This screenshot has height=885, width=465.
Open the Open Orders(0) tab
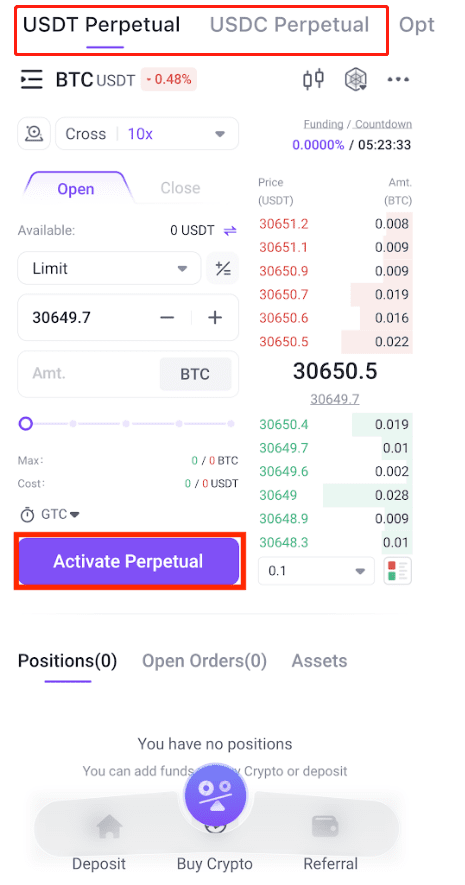click(x=204, y=661)
